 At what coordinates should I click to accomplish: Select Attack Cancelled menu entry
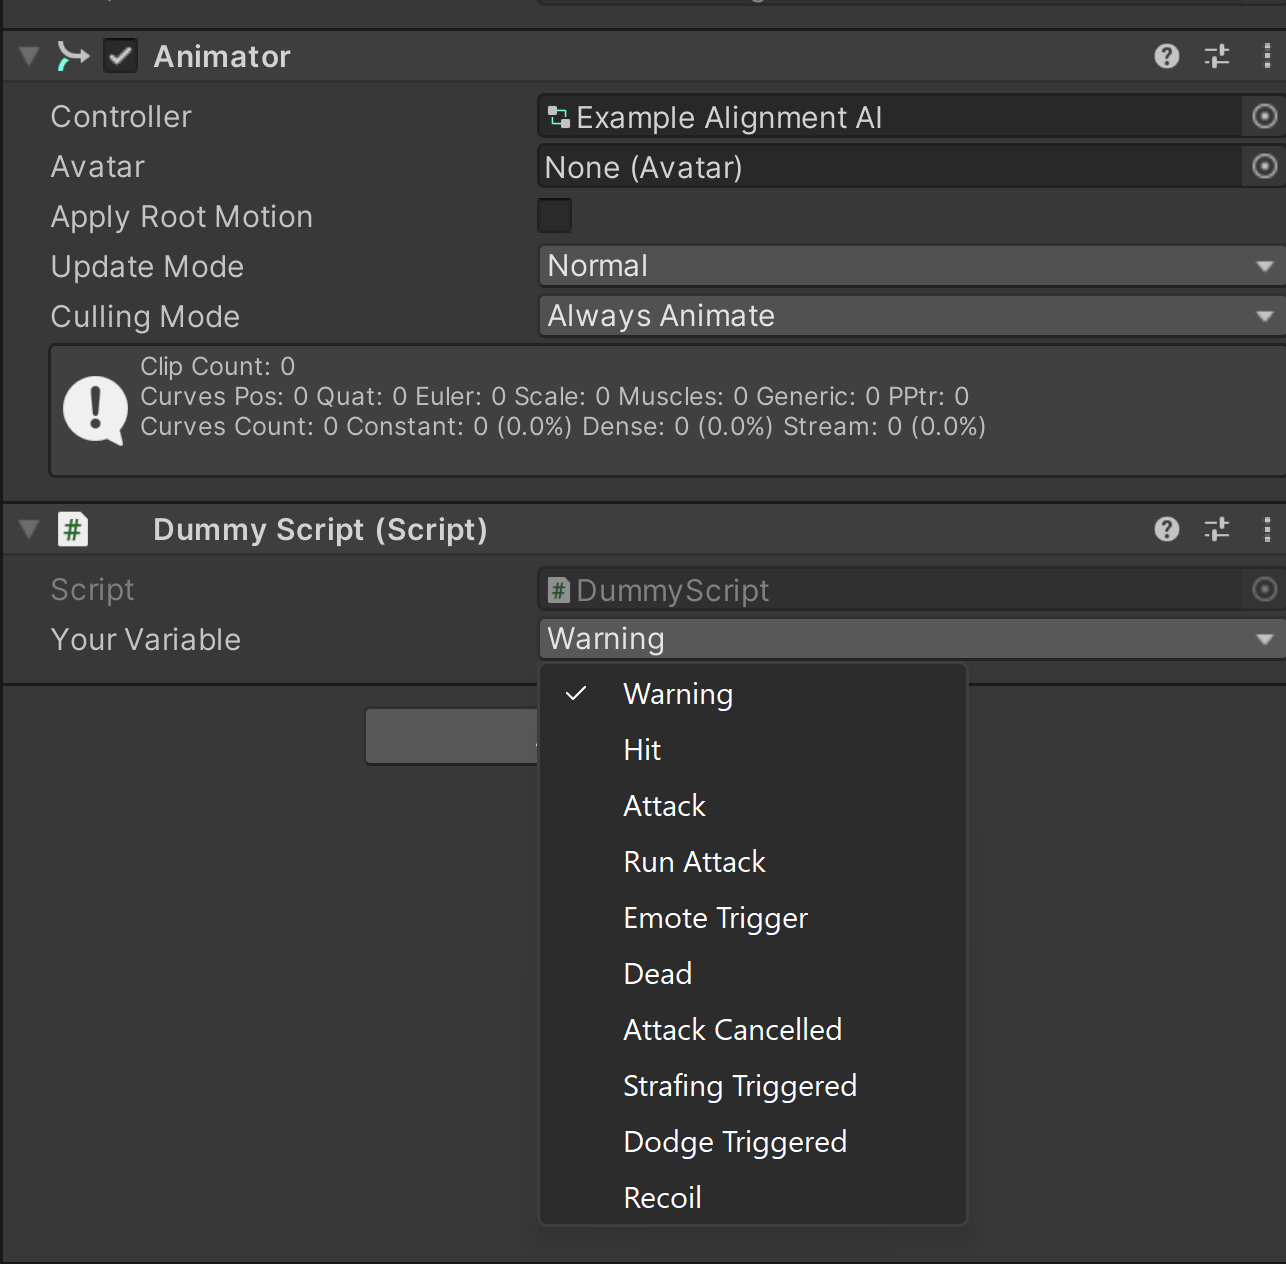(732, 1030)
